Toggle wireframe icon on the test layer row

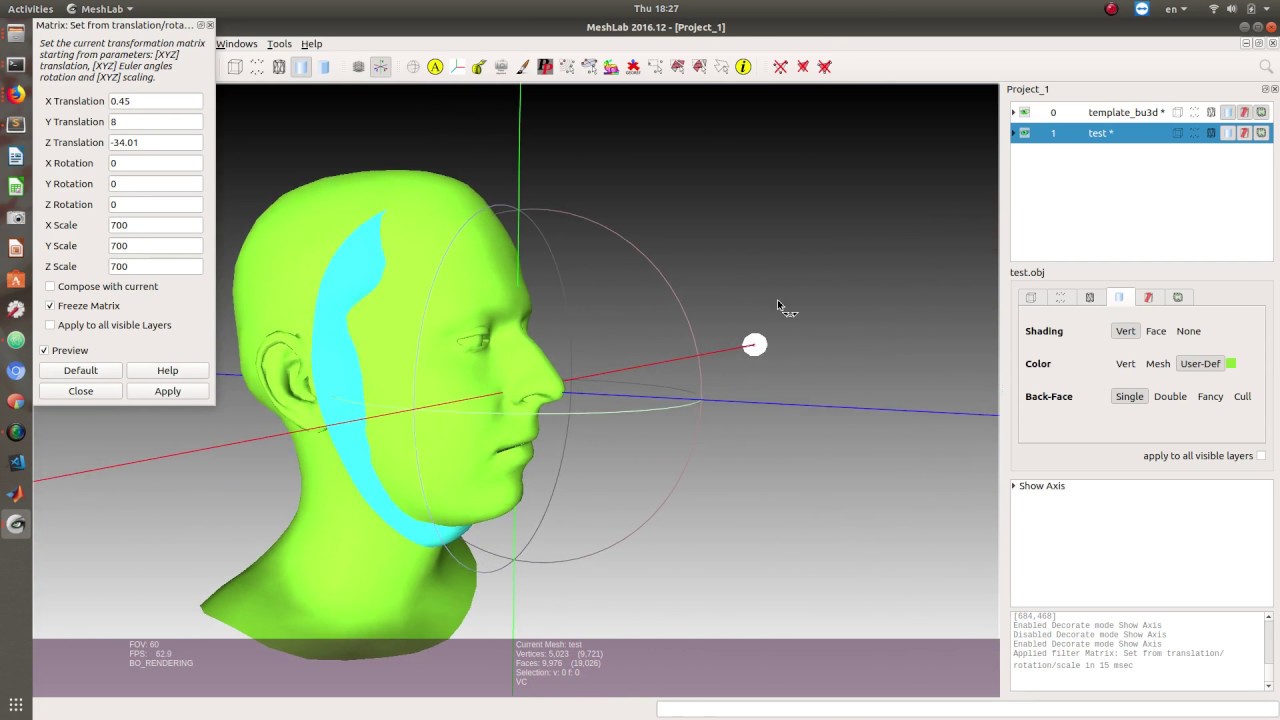1211,133
